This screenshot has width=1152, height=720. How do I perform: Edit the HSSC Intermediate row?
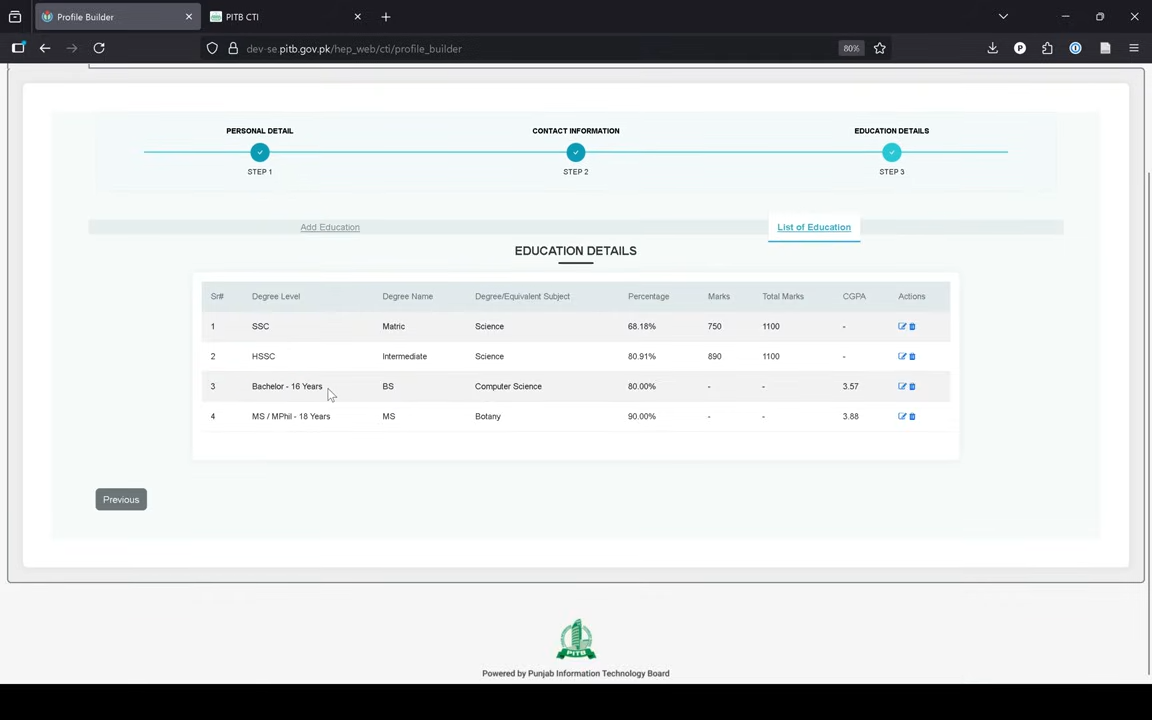[902, 356]
